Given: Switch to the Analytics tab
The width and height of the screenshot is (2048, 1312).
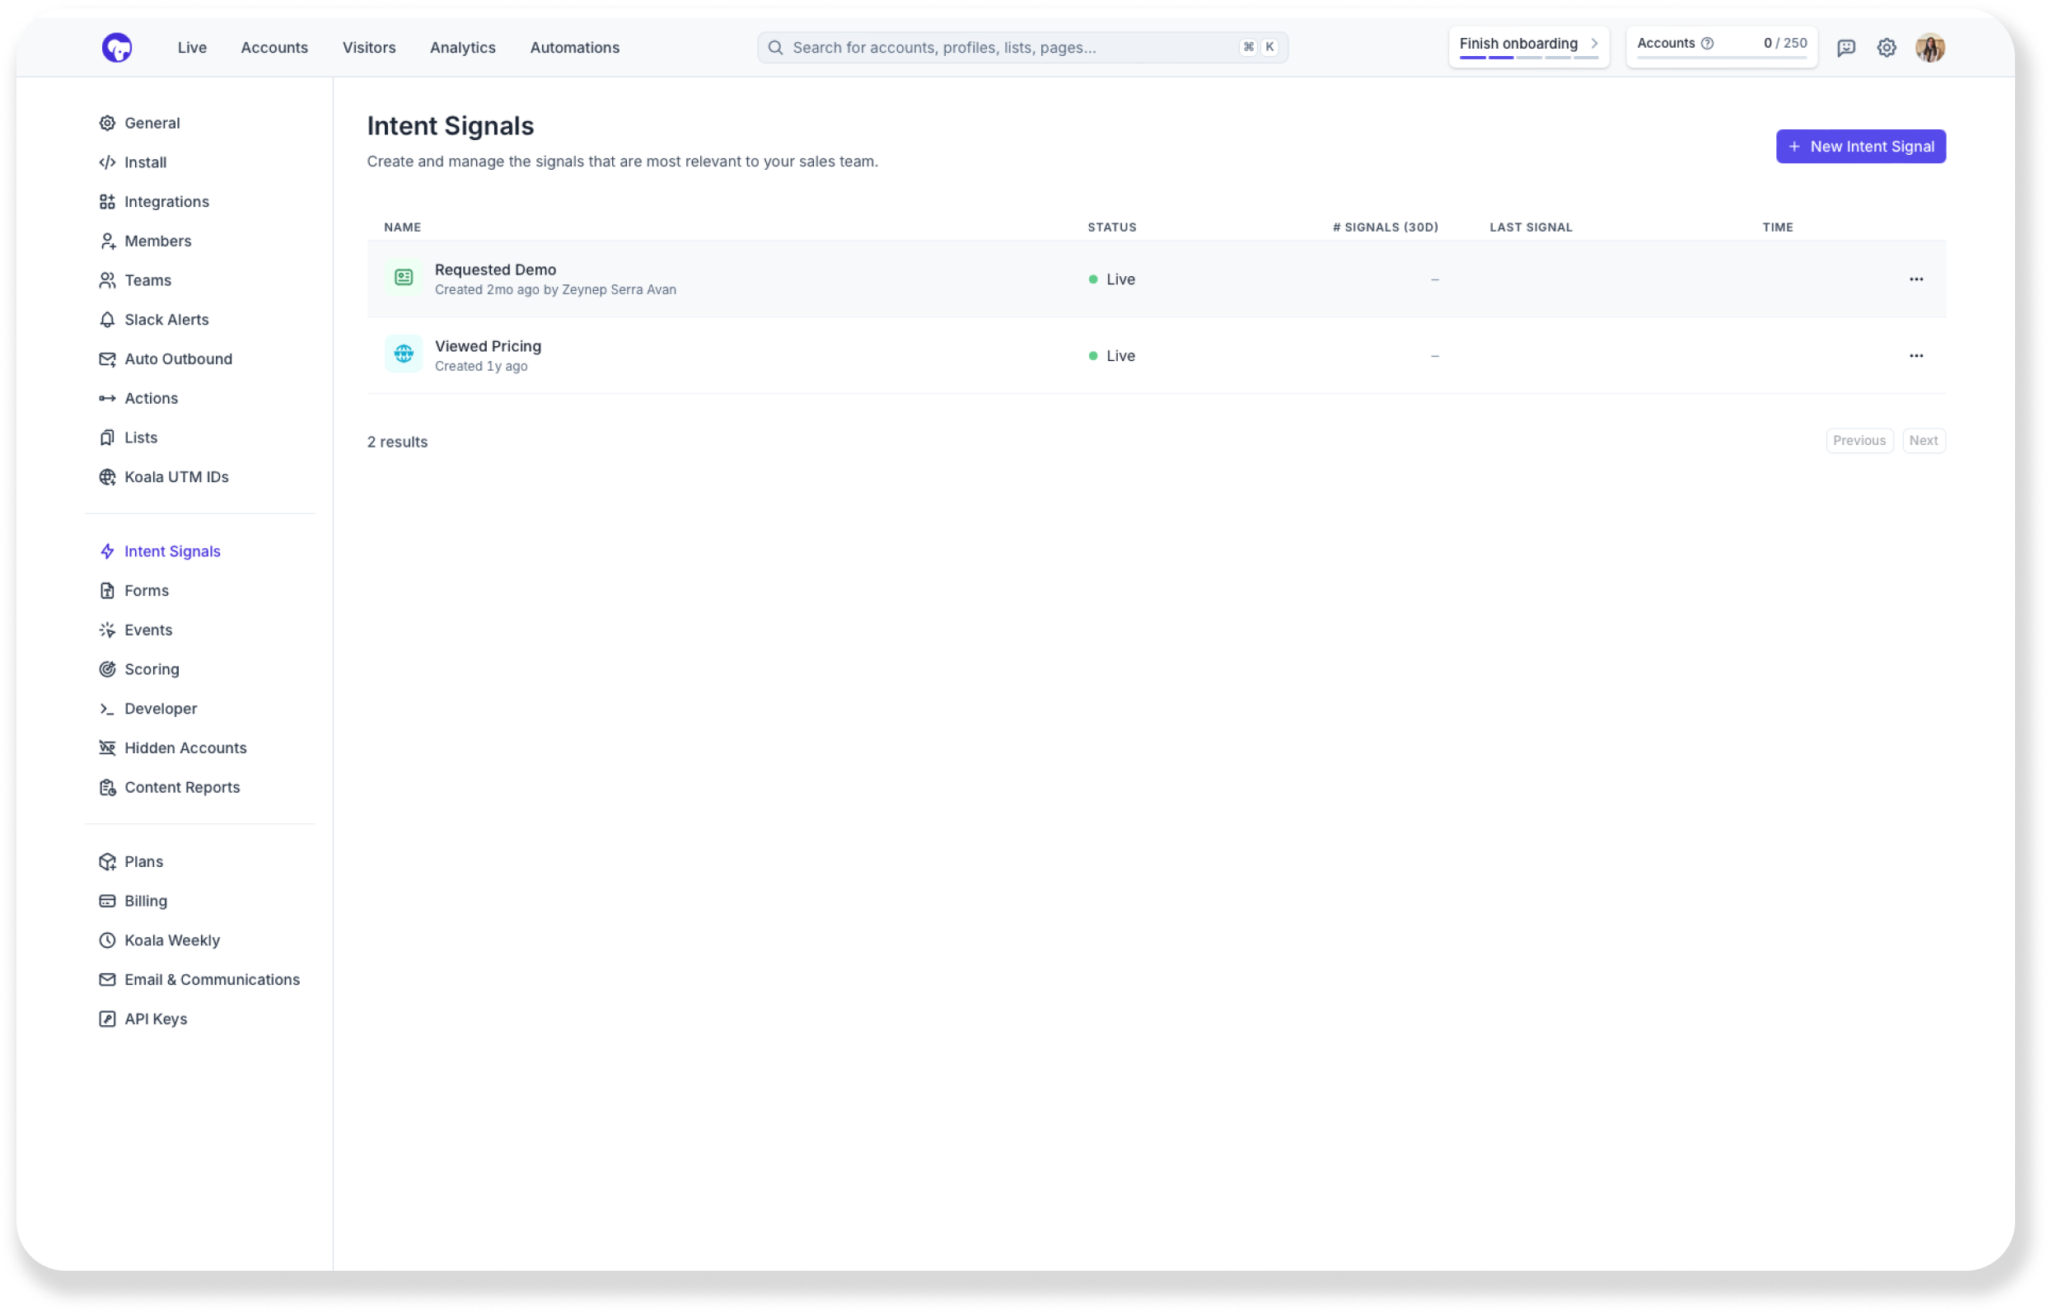Looking at the screenshot, I should point(462,47).
